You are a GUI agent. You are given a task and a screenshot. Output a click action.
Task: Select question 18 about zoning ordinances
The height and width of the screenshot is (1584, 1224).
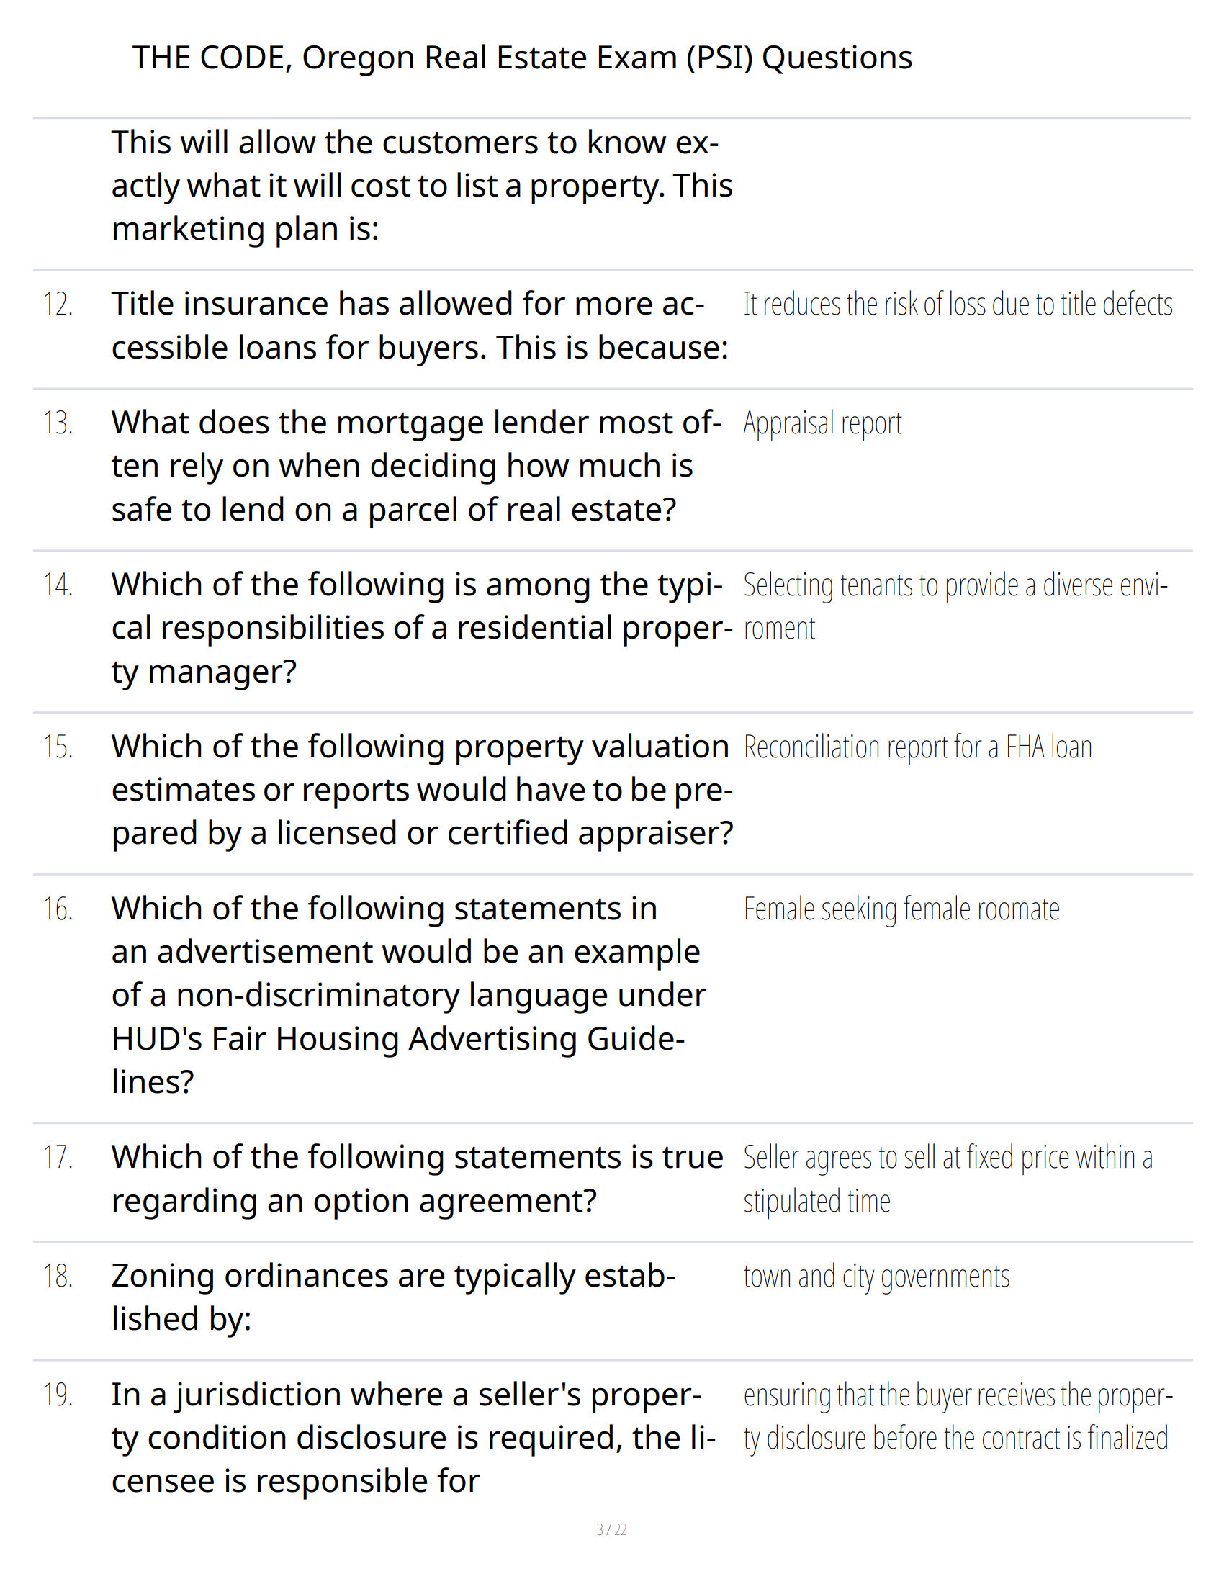coord(393,1297)
